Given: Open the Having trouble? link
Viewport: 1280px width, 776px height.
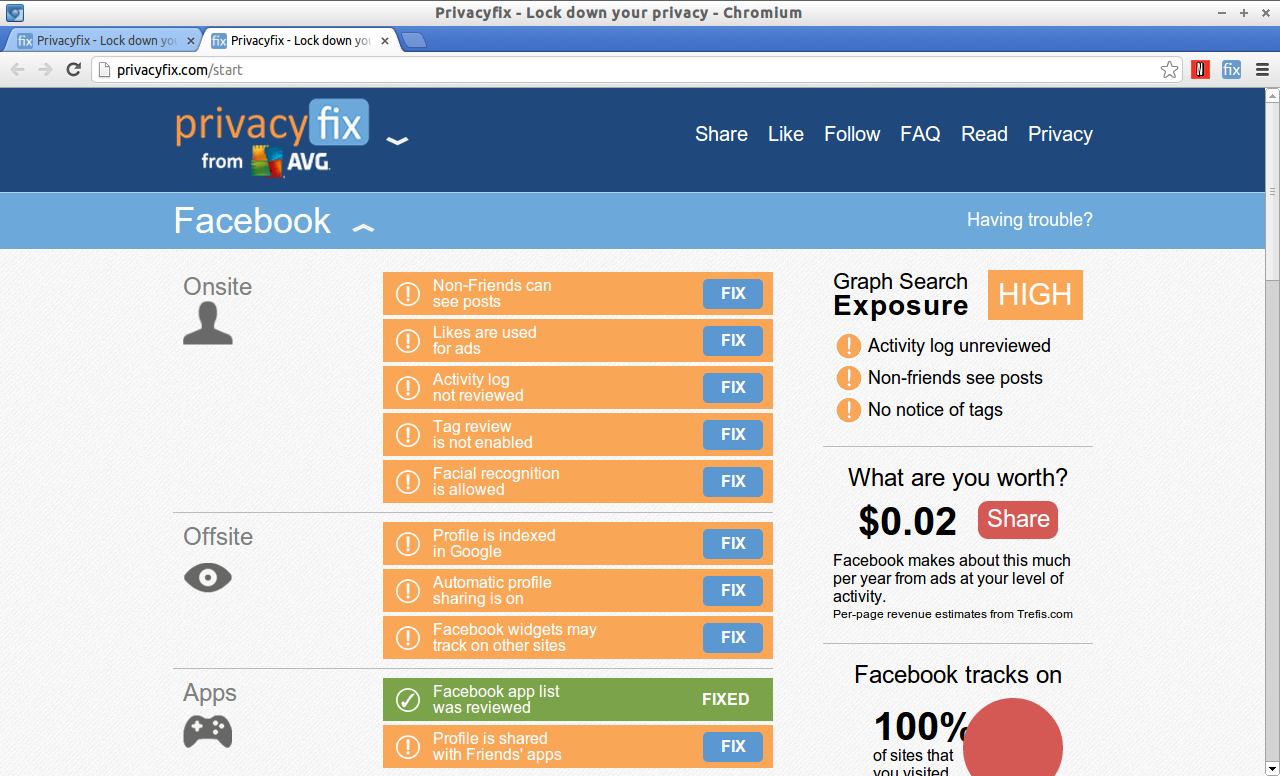Looking at the screenshot, I should (x=1030, y=220).
